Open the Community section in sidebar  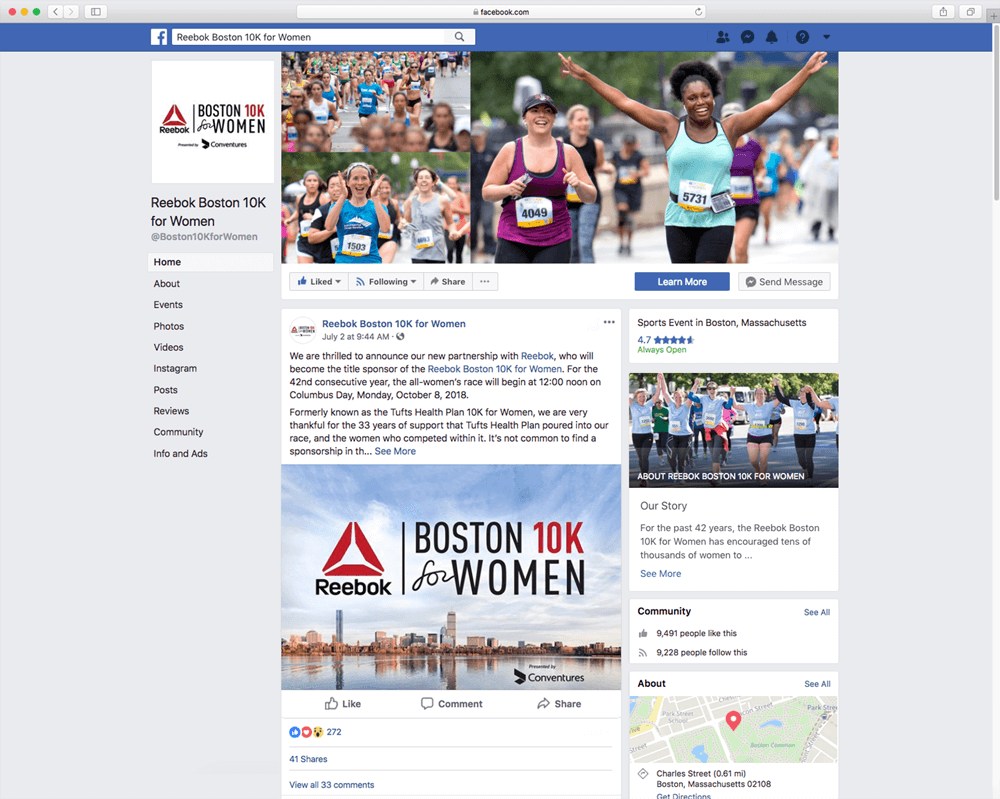[178, 432]
